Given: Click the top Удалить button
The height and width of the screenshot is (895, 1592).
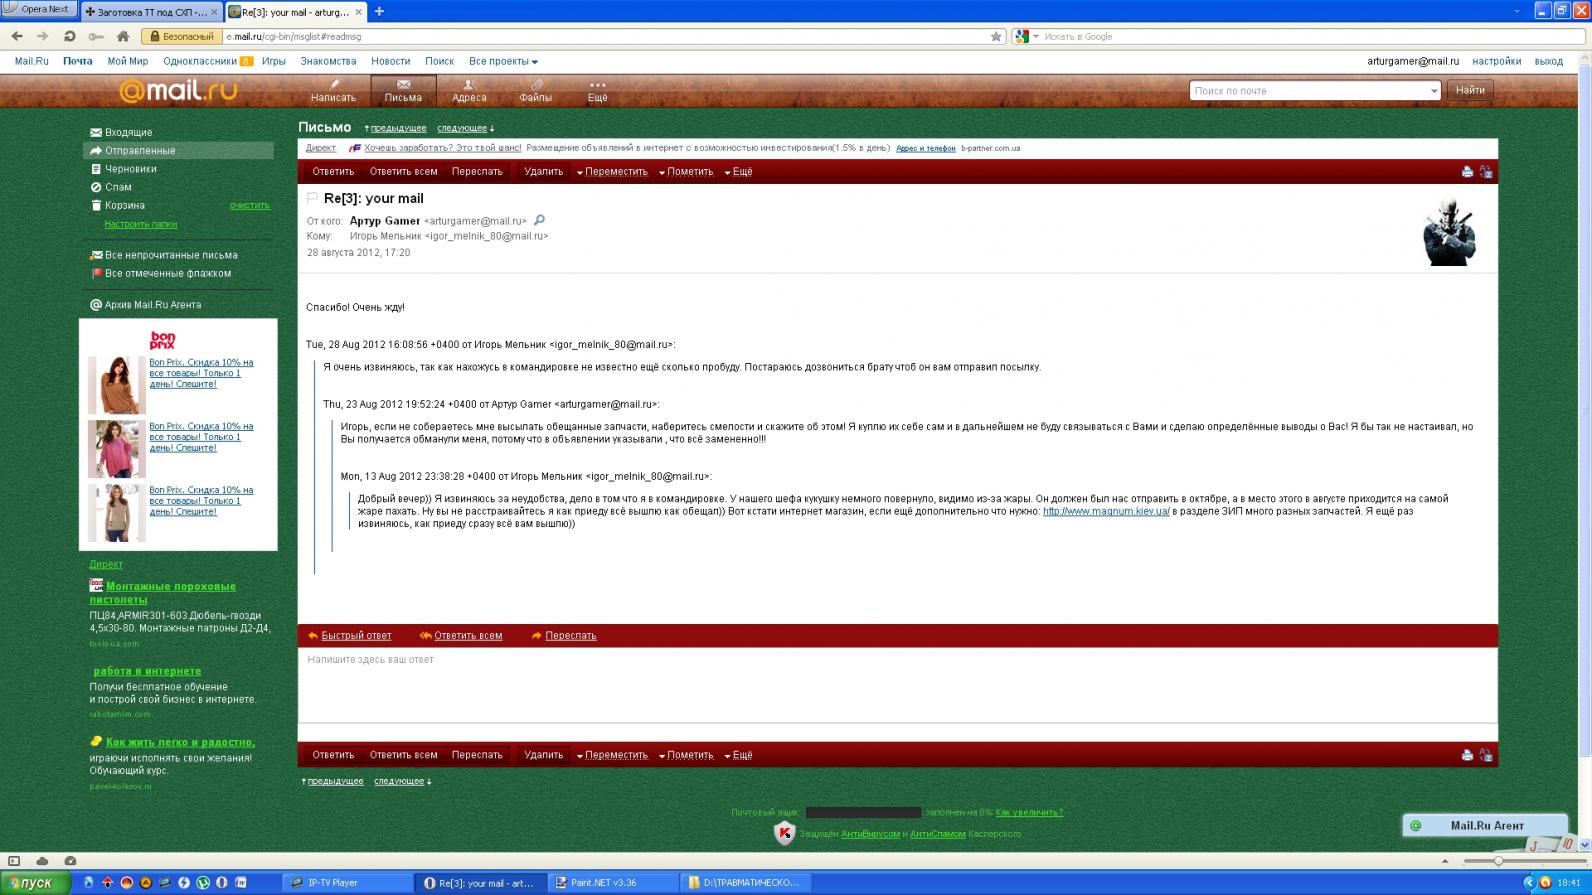Looking at the screenshot, I should coord(544,172).
